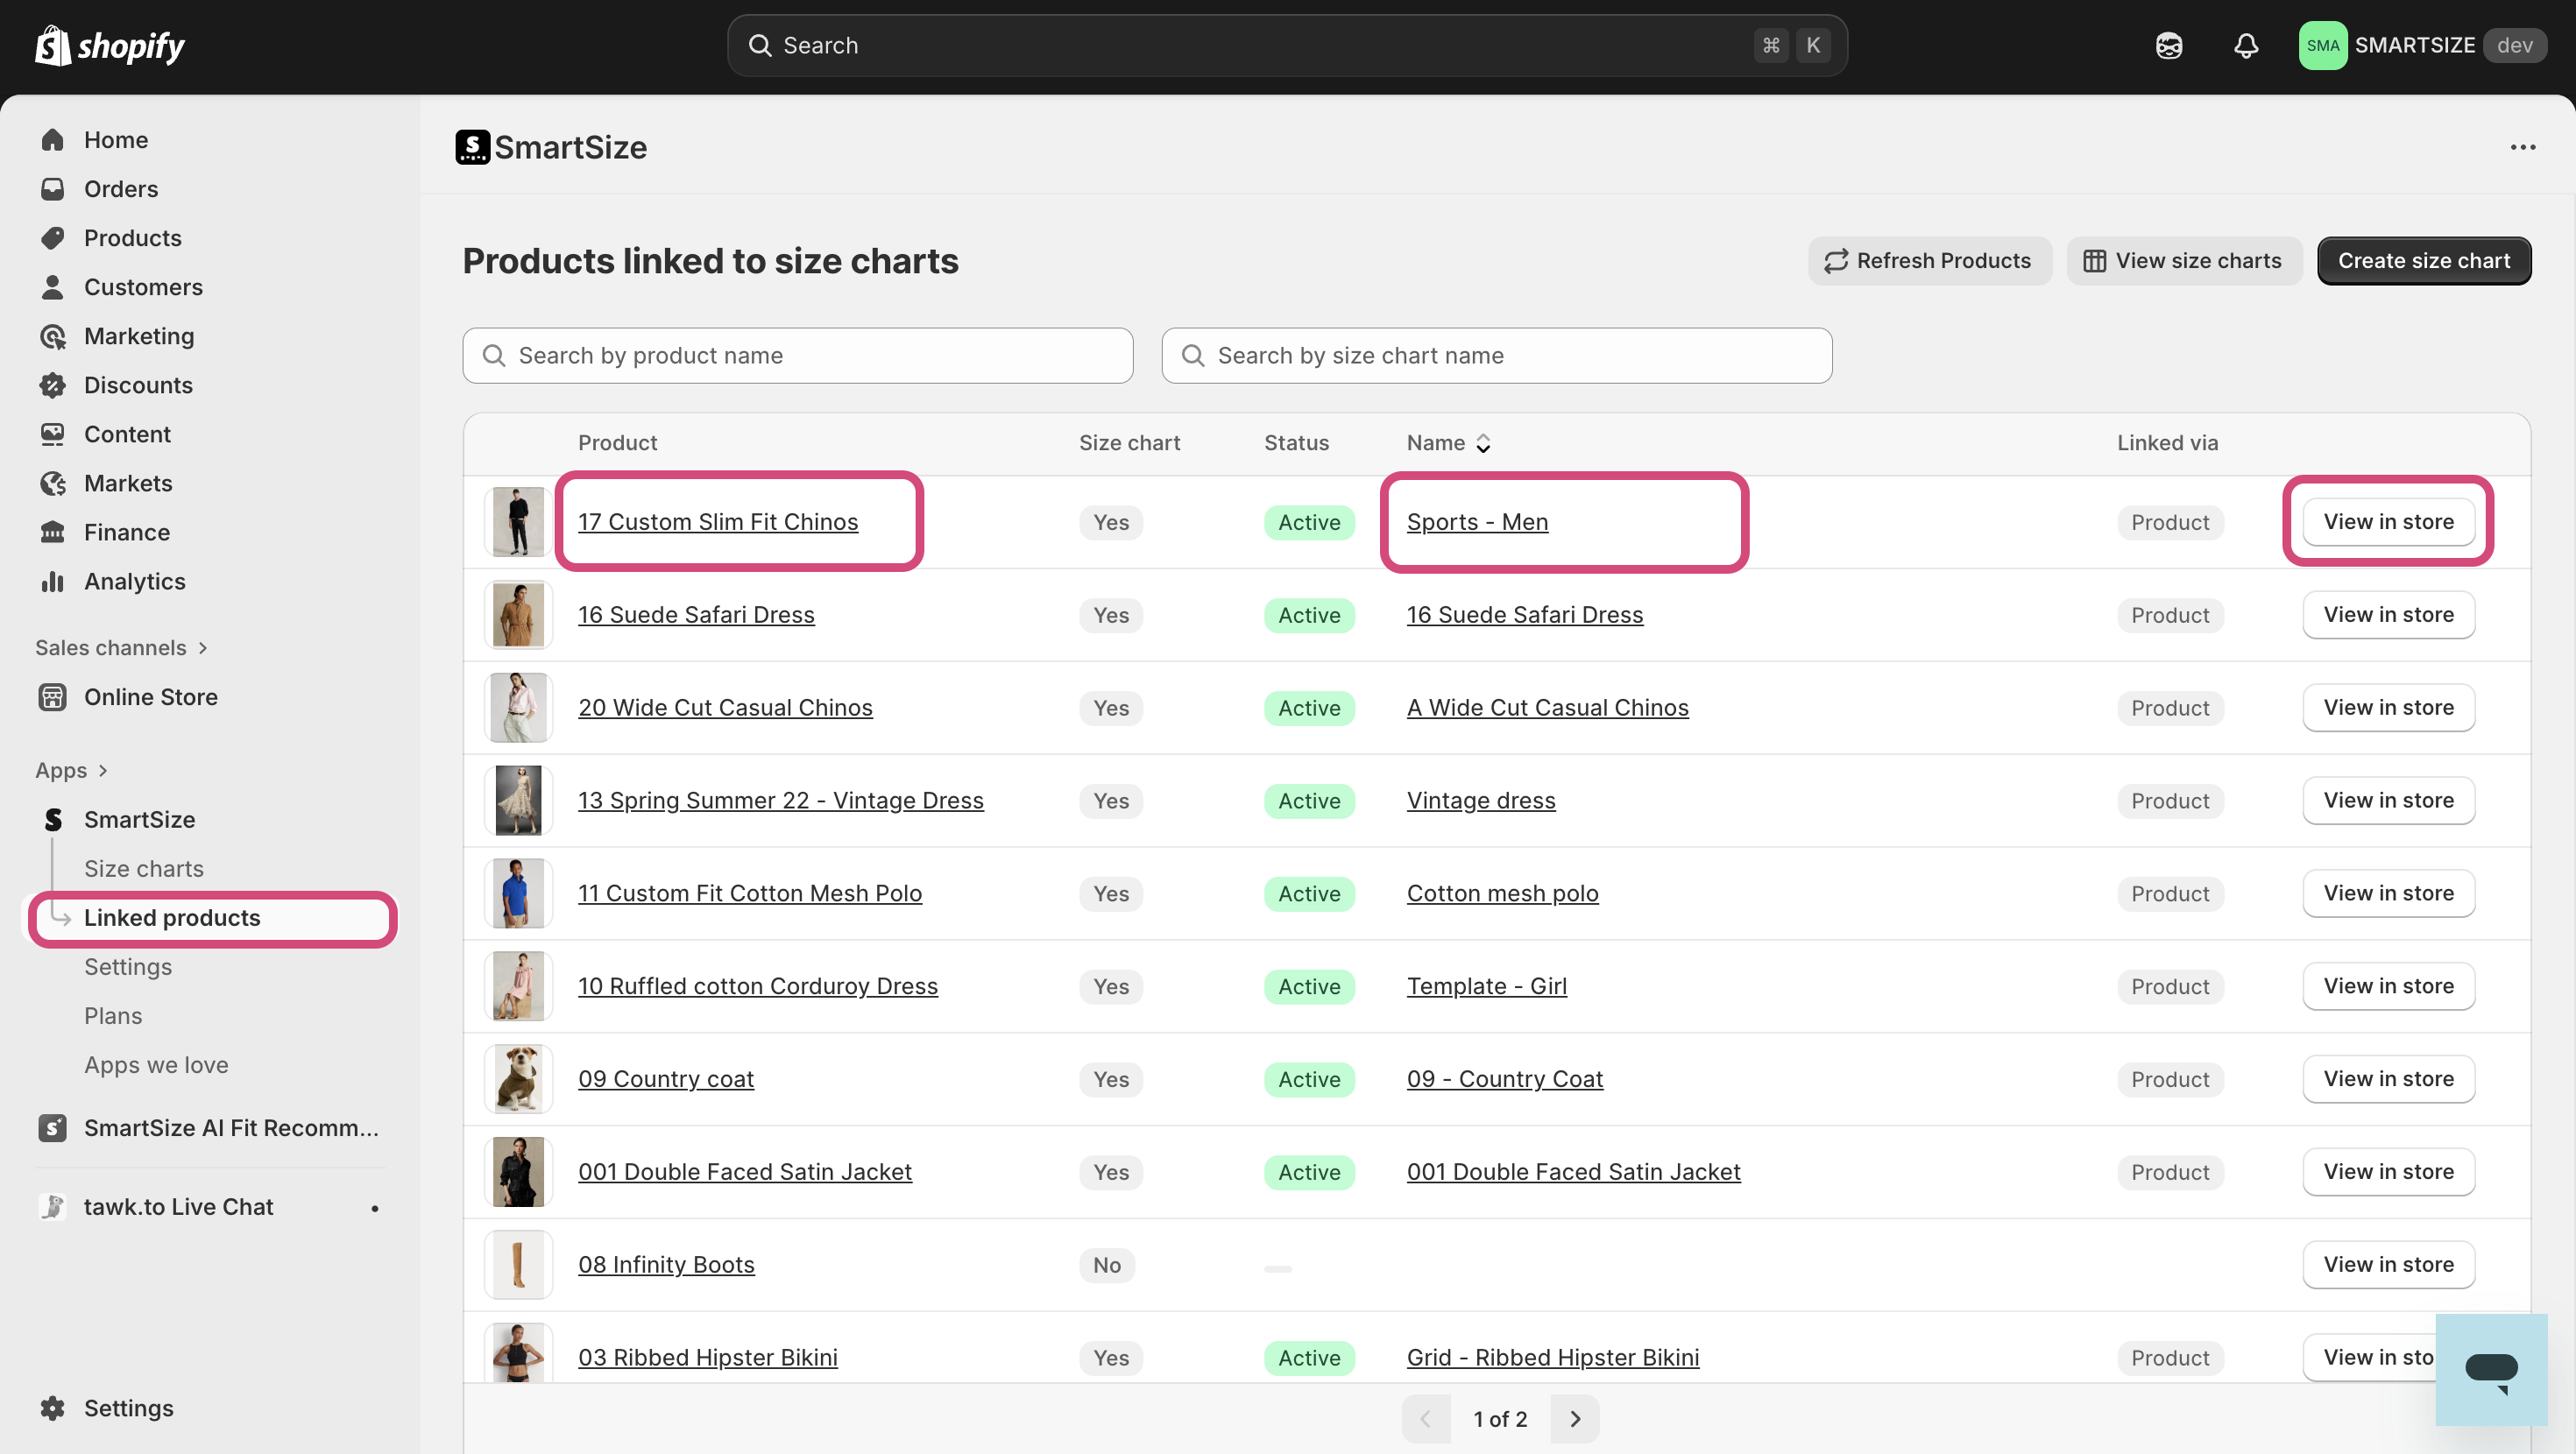
Task: Expand the Sales channels section
Action: (x=203, y=648)
